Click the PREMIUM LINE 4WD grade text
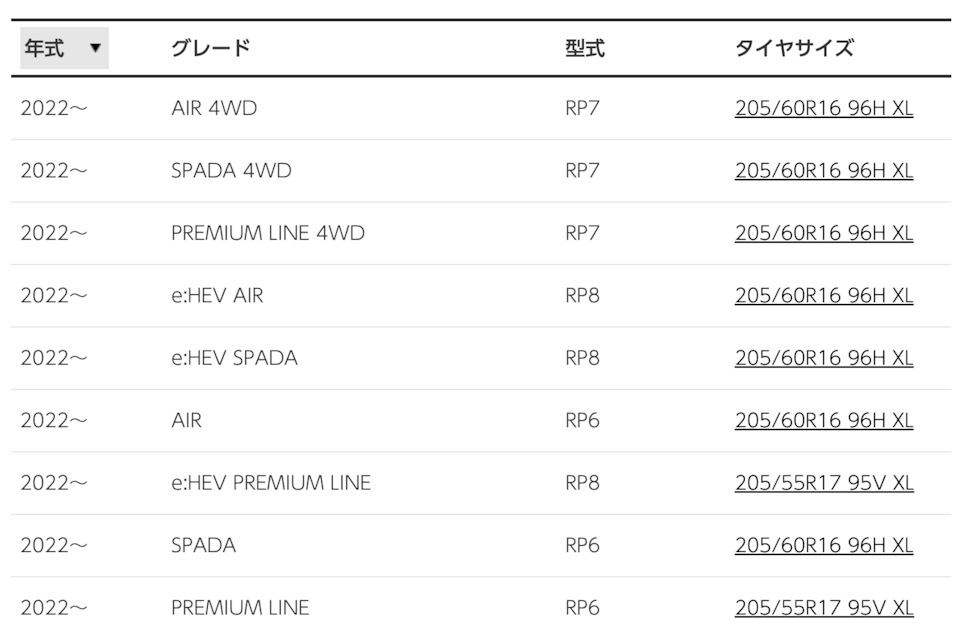The image size is (960, 638). (267, 233)
